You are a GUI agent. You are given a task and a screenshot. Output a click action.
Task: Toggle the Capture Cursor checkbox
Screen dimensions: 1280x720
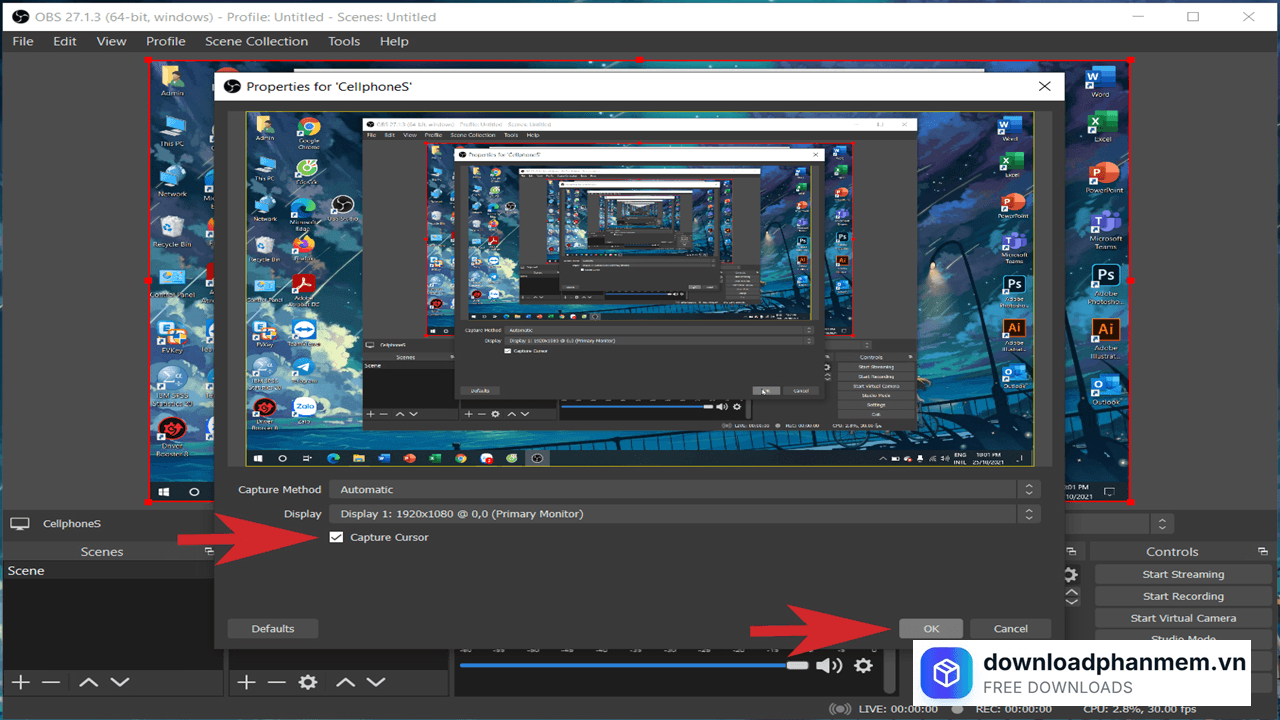click(336, 537)
